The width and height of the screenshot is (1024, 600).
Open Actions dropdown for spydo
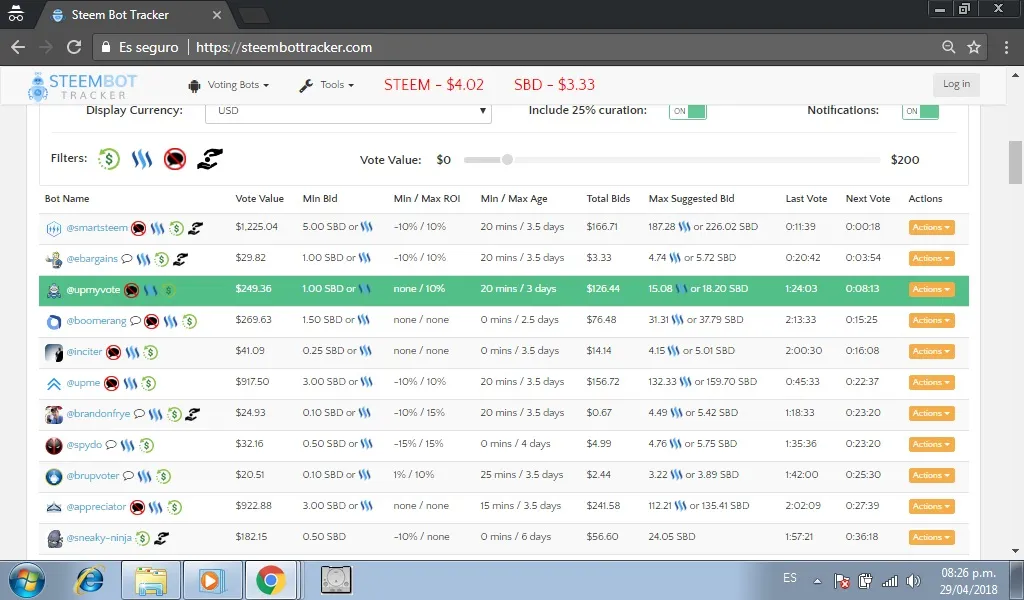(x=931, y=445)
